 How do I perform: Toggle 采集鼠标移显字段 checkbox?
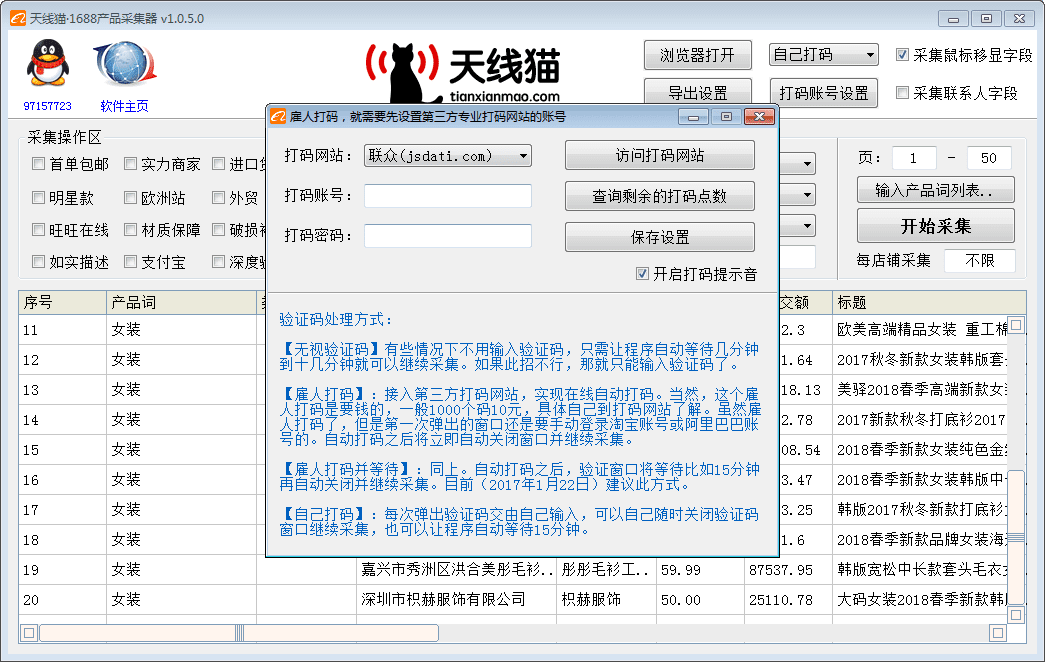pos(902,55)
